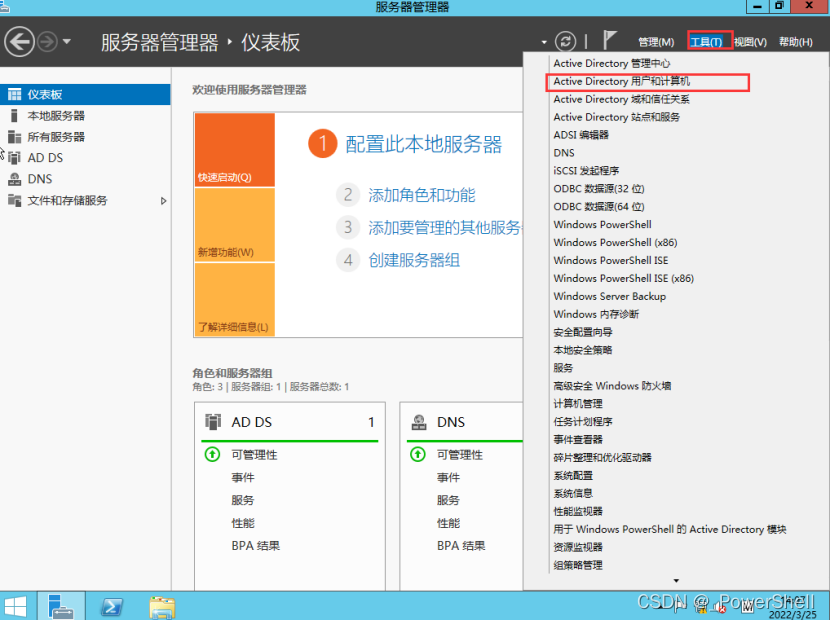The height and width of the screenshot is (621, 830).
Task: Open the 管理(M) menu
Action: (656, 42)
